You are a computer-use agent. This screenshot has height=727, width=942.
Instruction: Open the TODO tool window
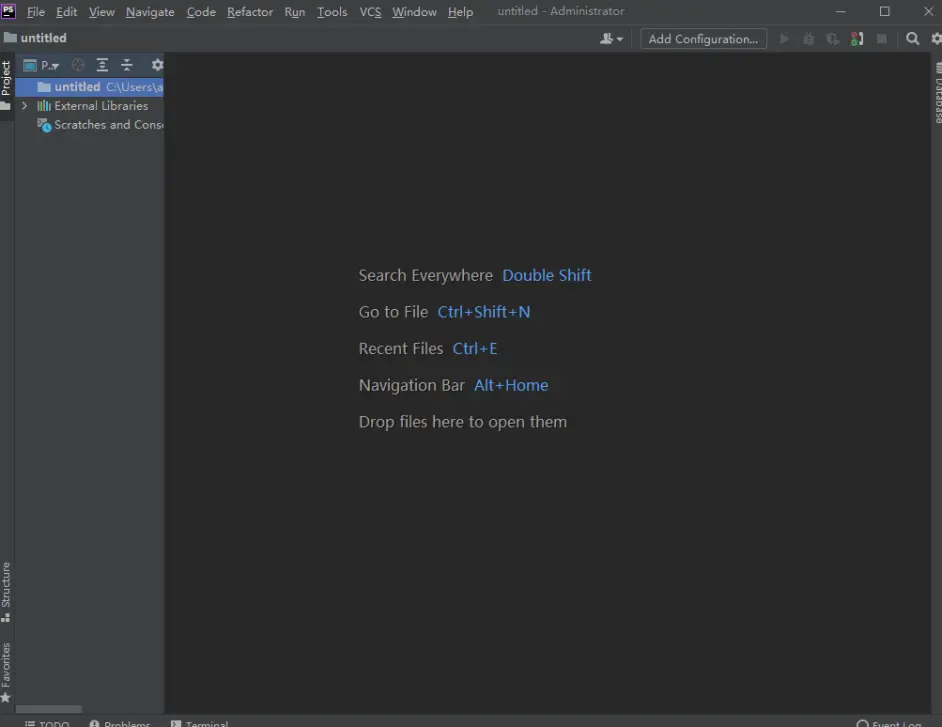(x=47, y=723)
